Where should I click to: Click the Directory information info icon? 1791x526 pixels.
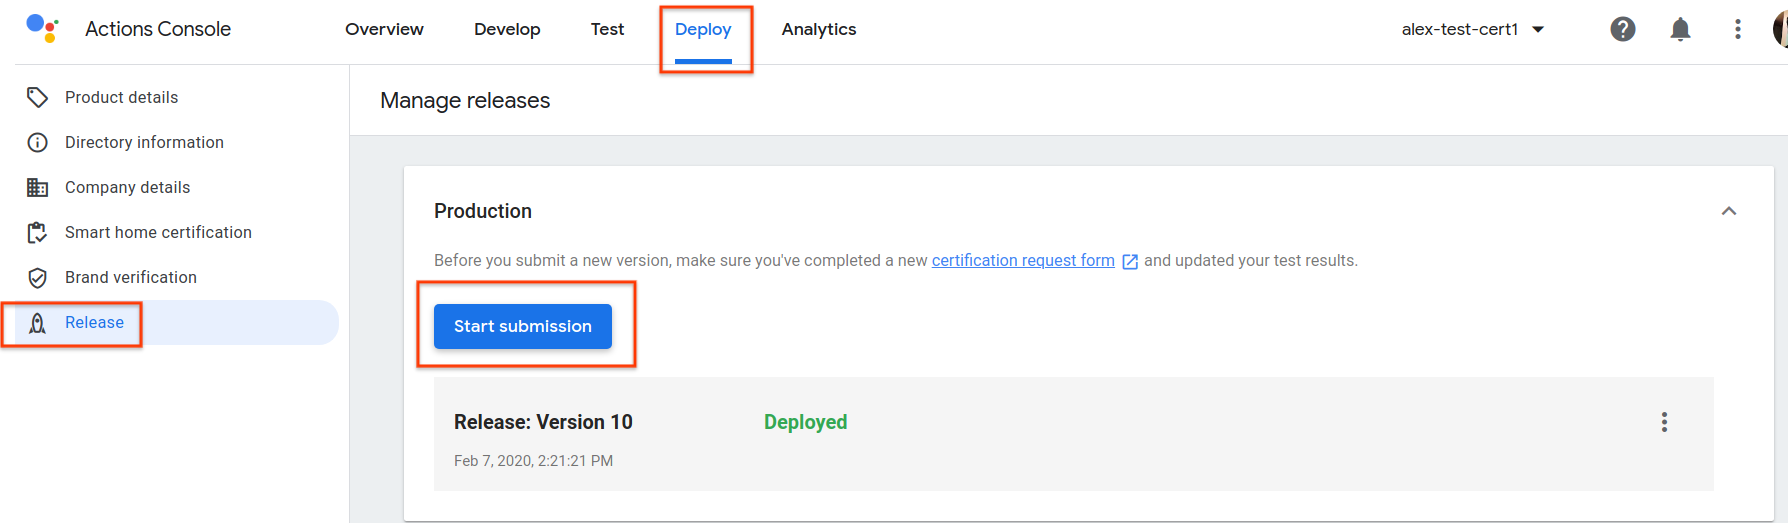(38, 142)
